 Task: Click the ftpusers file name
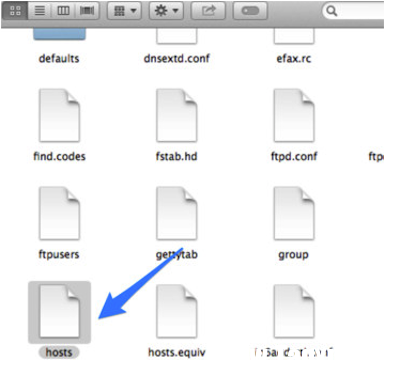(59, 254)
